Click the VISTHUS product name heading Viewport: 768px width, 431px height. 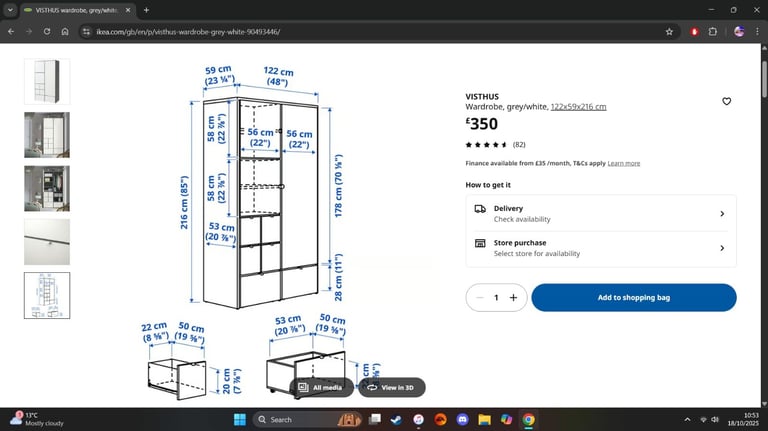[x=482, y=96]
